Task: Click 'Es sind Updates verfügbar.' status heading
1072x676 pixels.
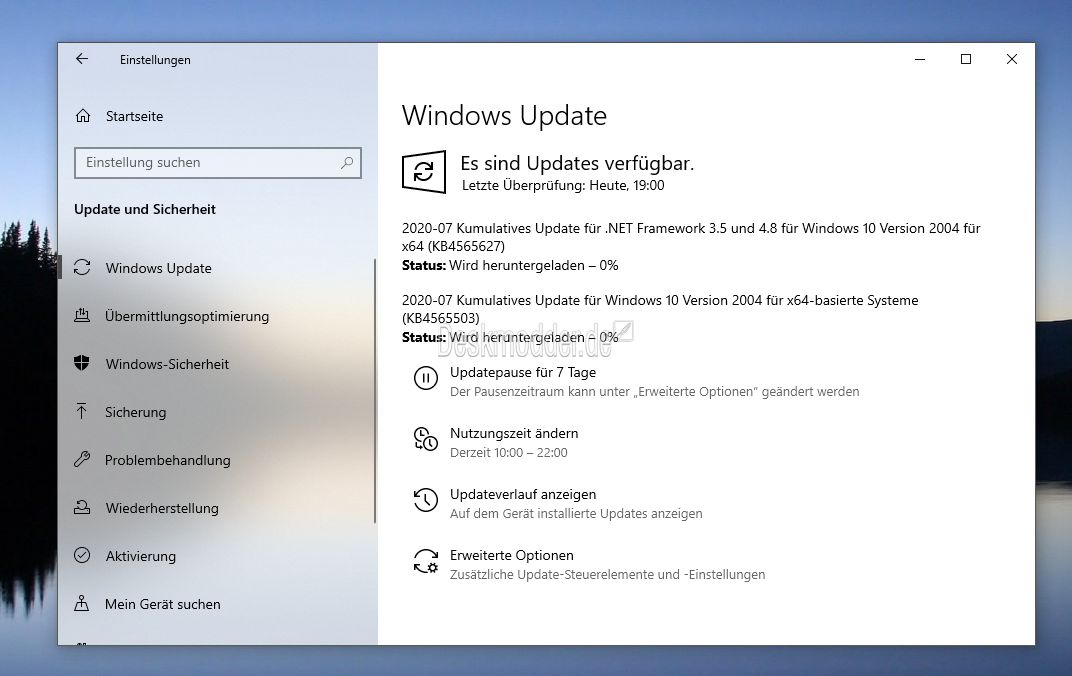Action: click(577, 163)
